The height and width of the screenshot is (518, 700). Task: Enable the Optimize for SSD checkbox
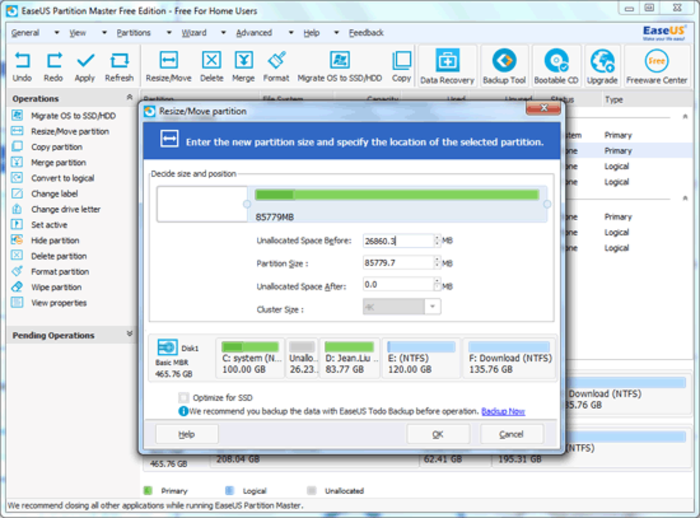point(183,397)
